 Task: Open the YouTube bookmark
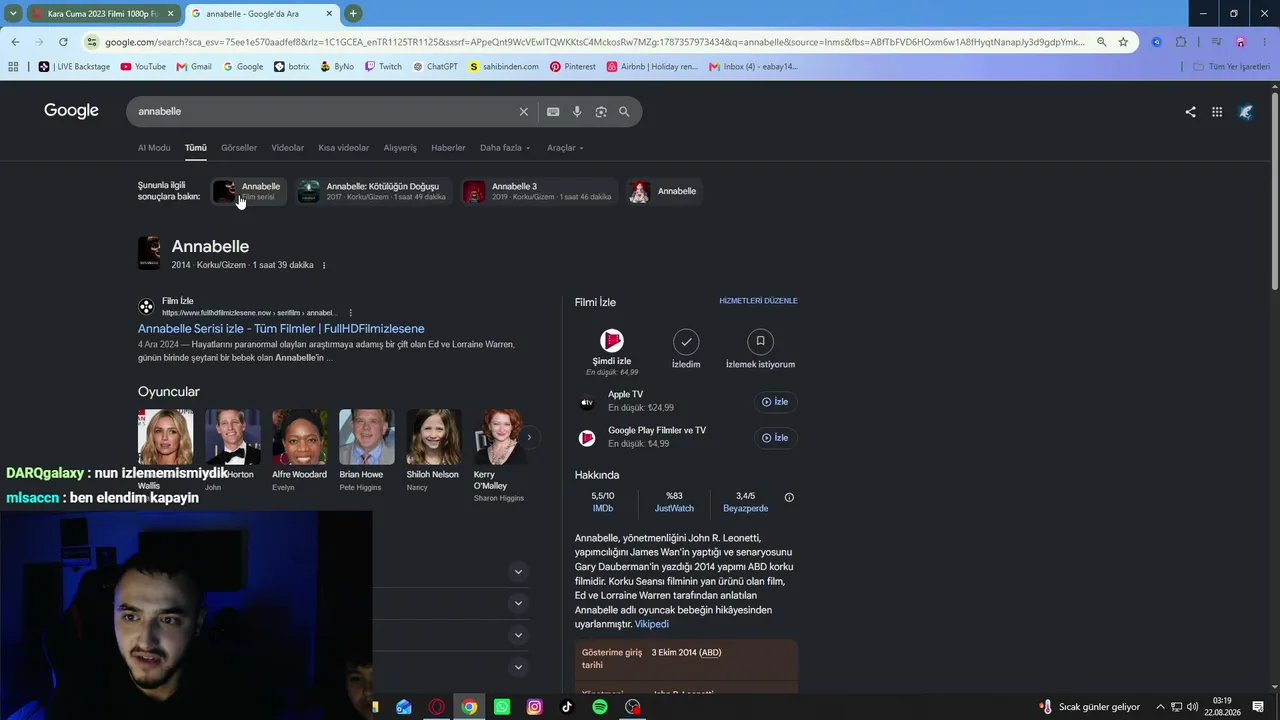coord(143,67)
